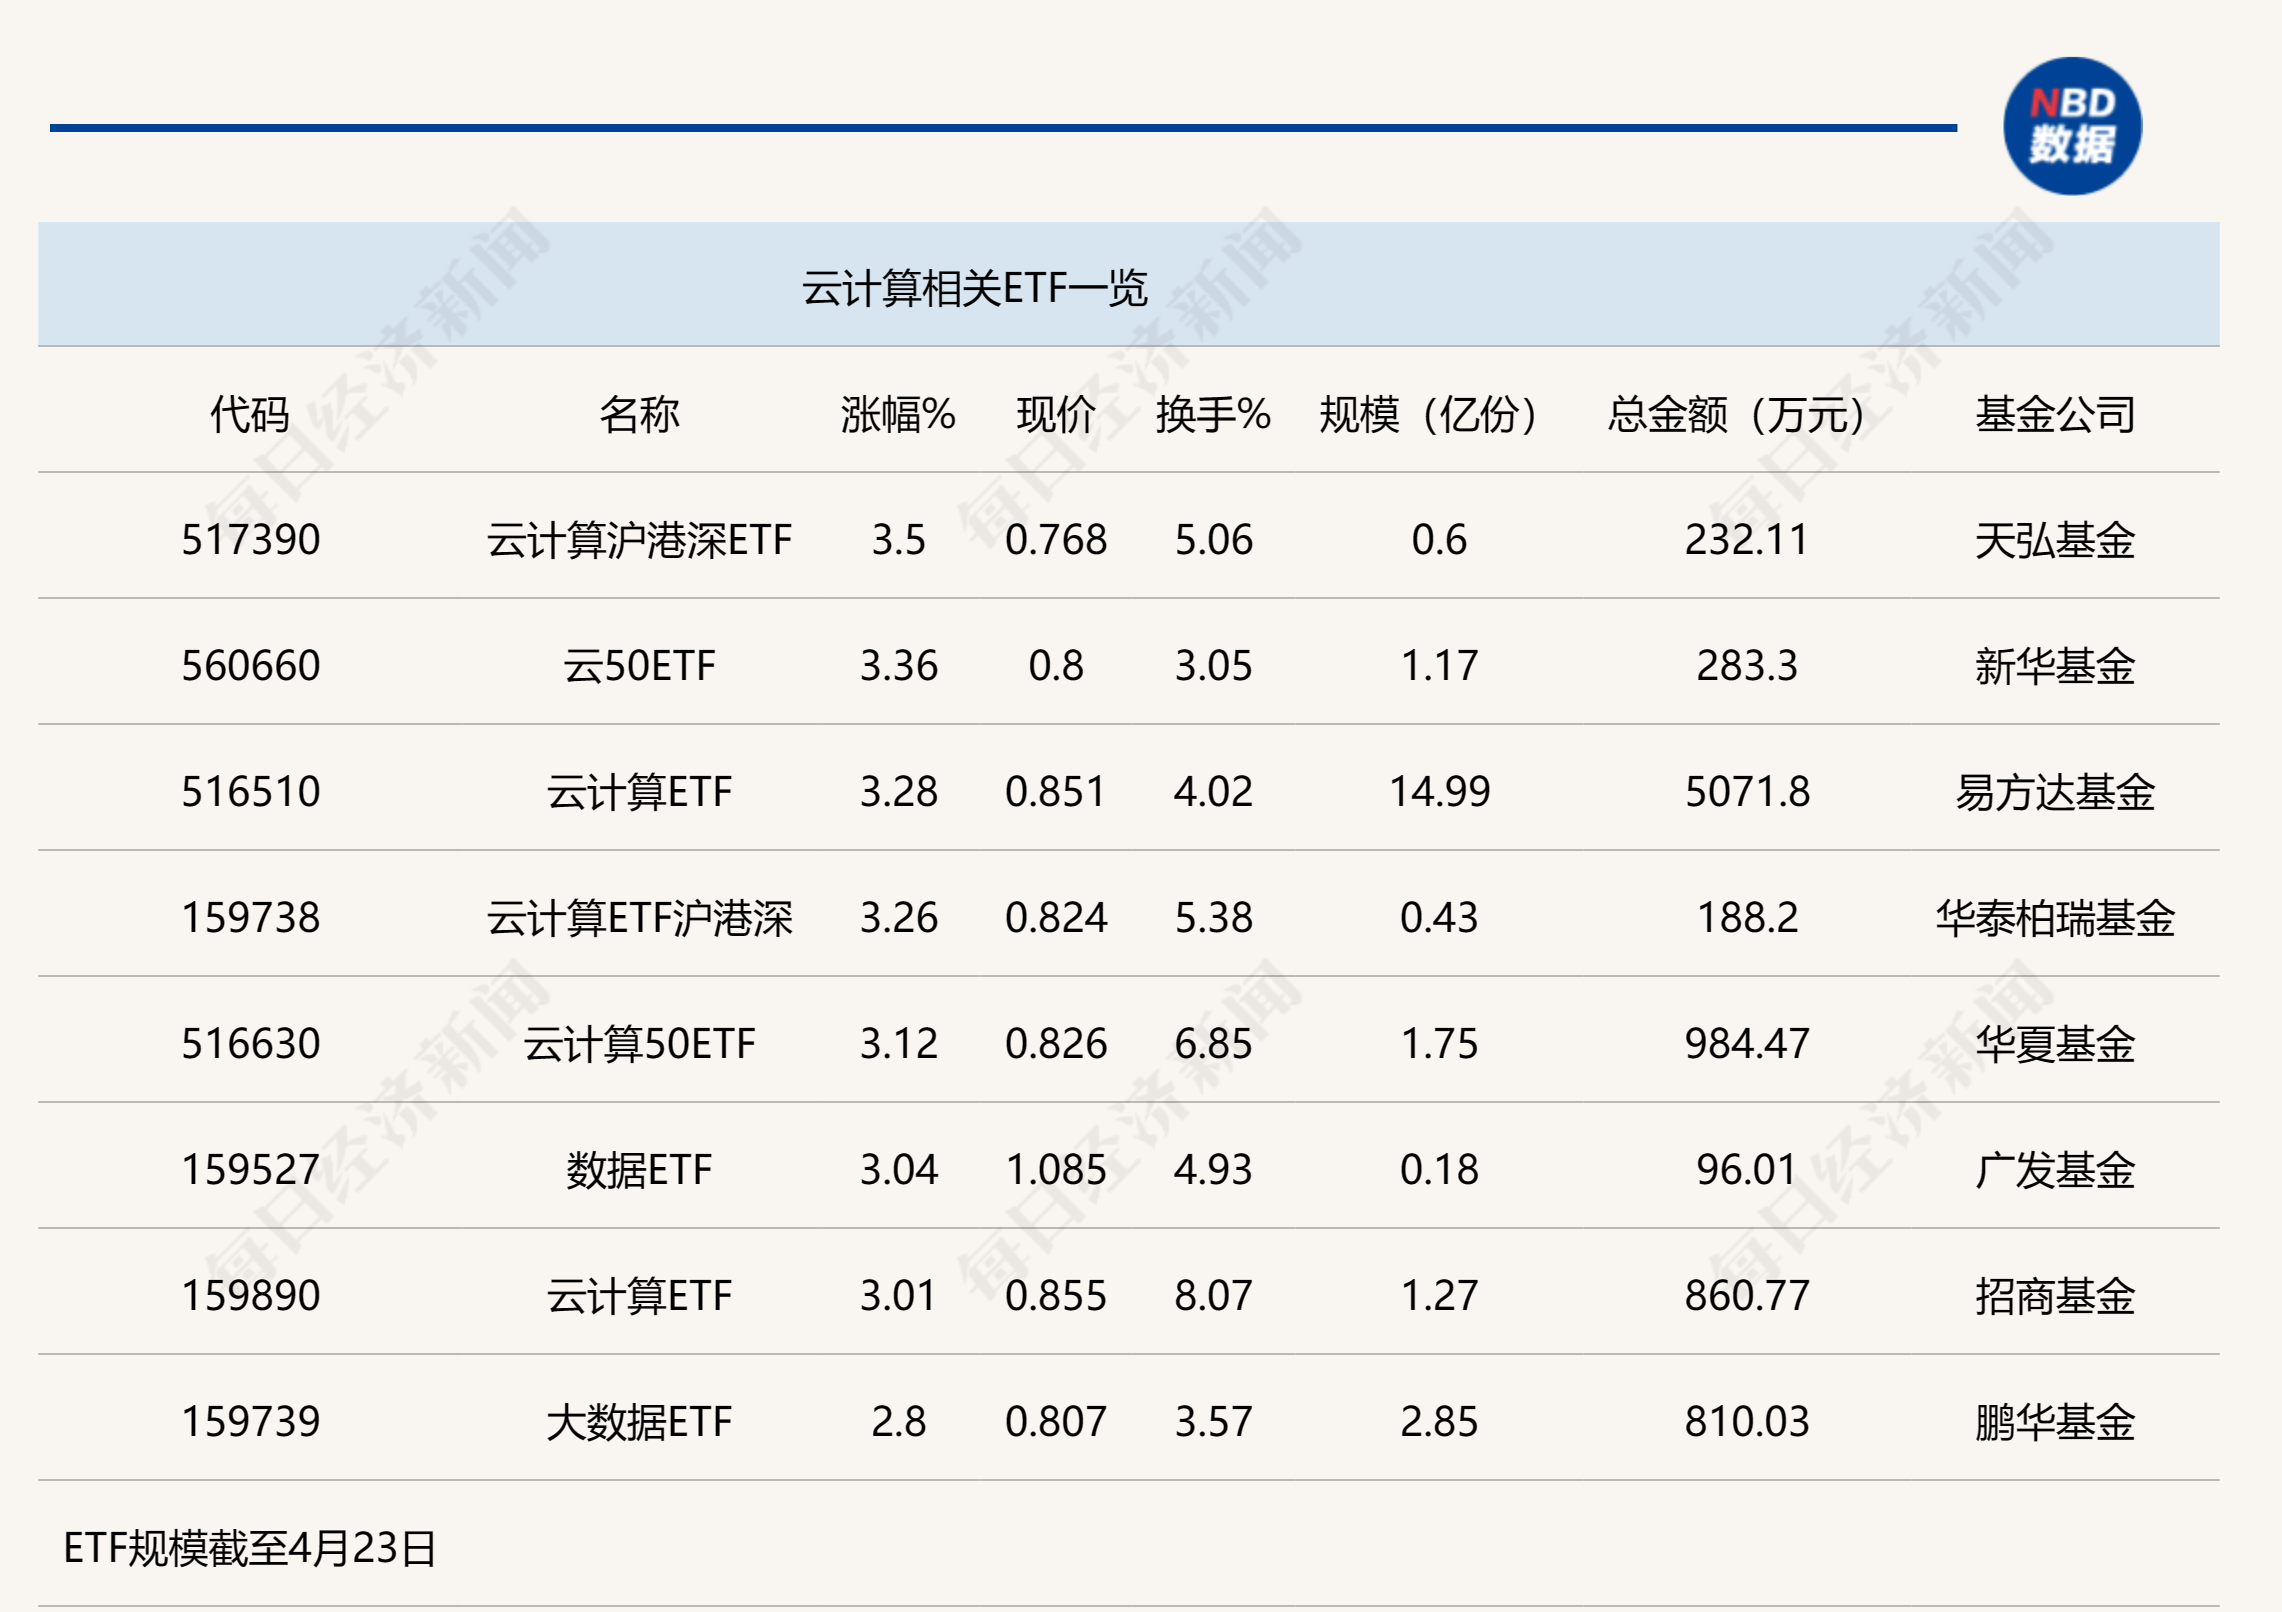Click the 换手% column header
The height and width of the screenshot is (1612, 2282).
click(1213, 414)
